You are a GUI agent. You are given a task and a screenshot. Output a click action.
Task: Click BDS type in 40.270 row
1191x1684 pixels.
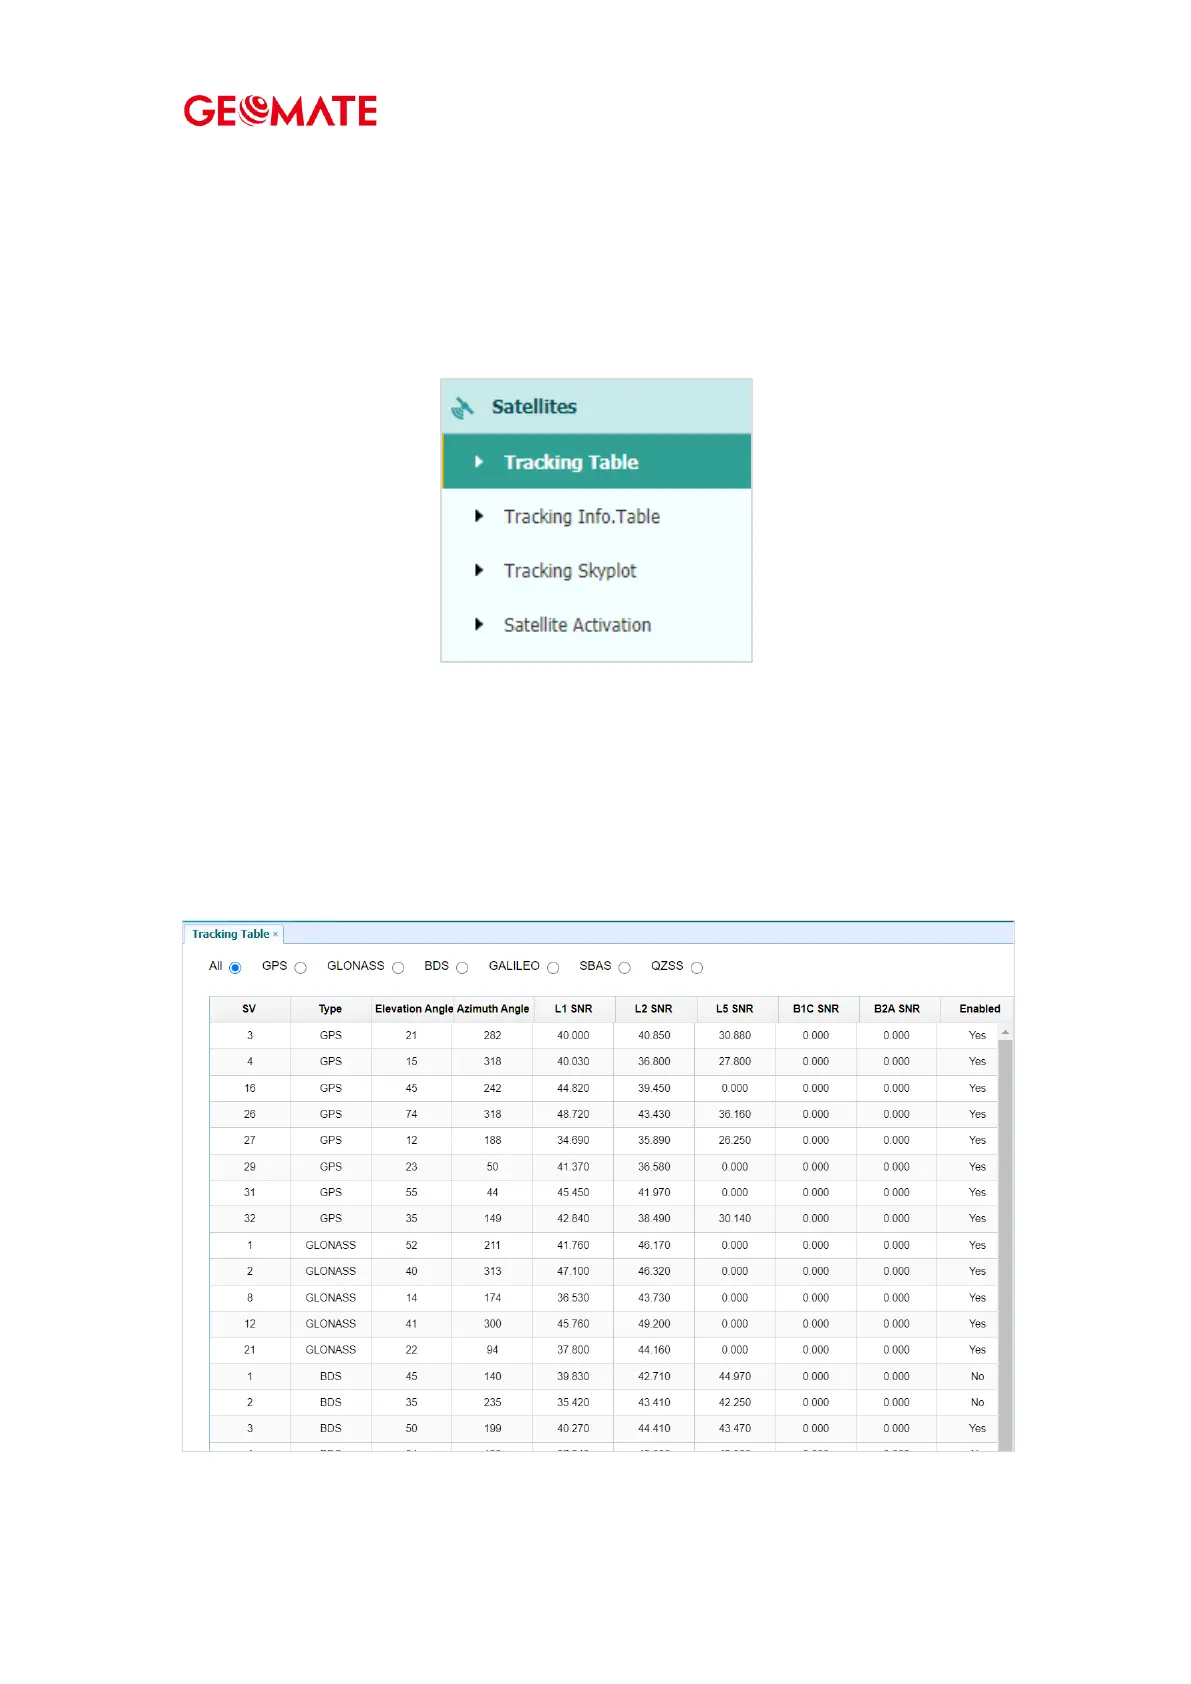coord(330,1428)
